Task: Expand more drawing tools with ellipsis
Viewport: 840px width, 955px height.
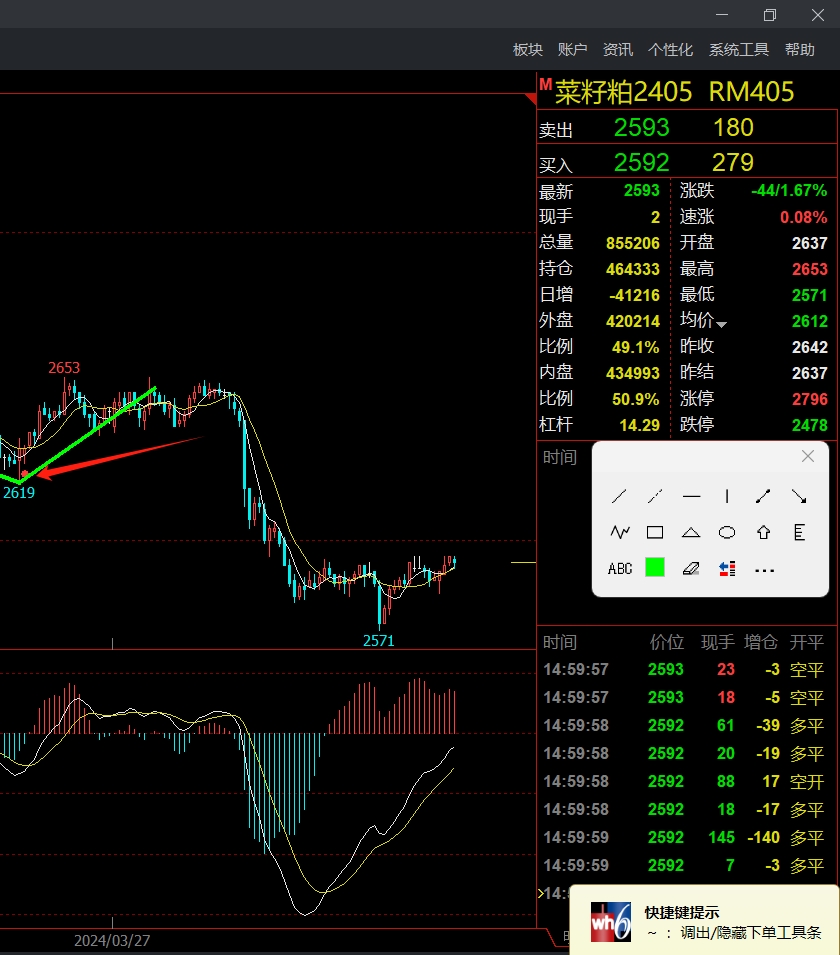Action: pos(764,569)
